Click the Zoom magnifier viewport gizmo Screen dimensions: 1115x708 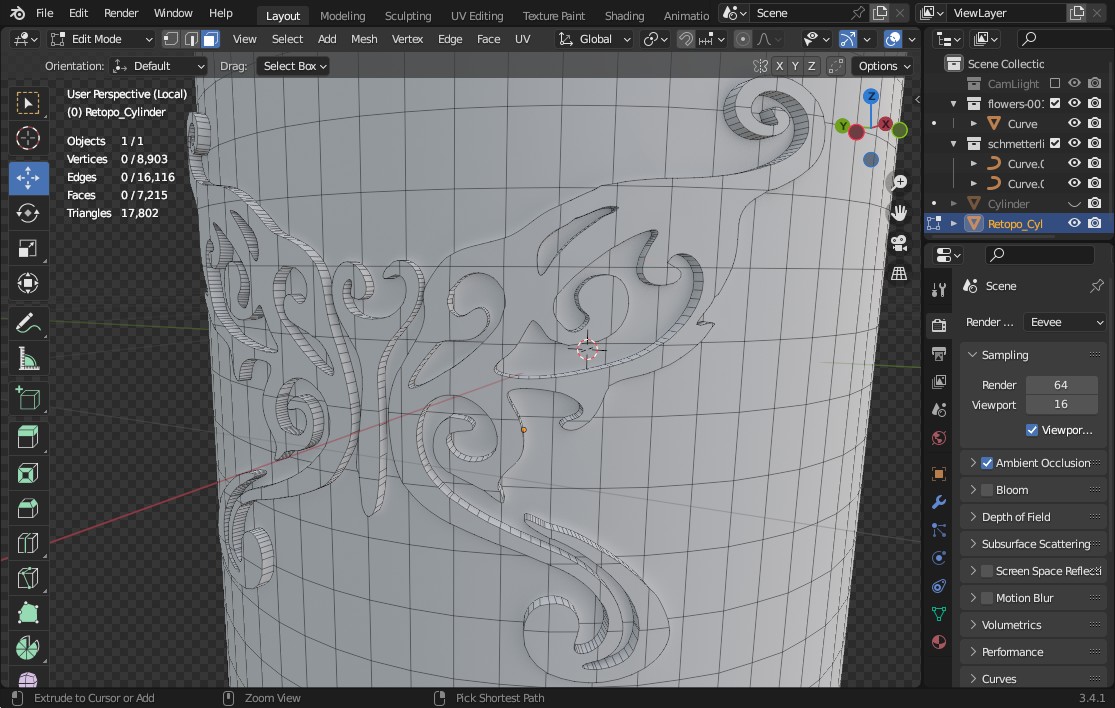pyautogui.click(x=899, y=182)
